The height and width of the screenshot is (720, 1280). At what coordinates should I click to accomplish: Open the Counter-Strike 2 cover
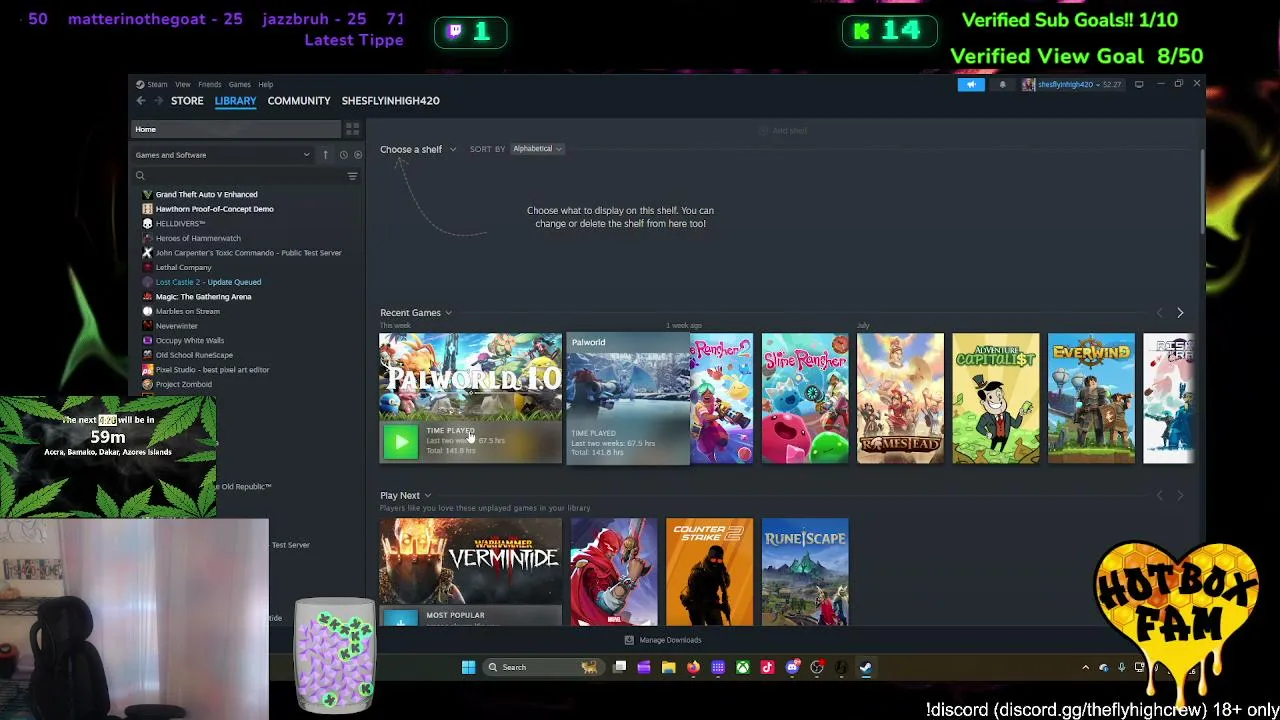pos(709,572)
